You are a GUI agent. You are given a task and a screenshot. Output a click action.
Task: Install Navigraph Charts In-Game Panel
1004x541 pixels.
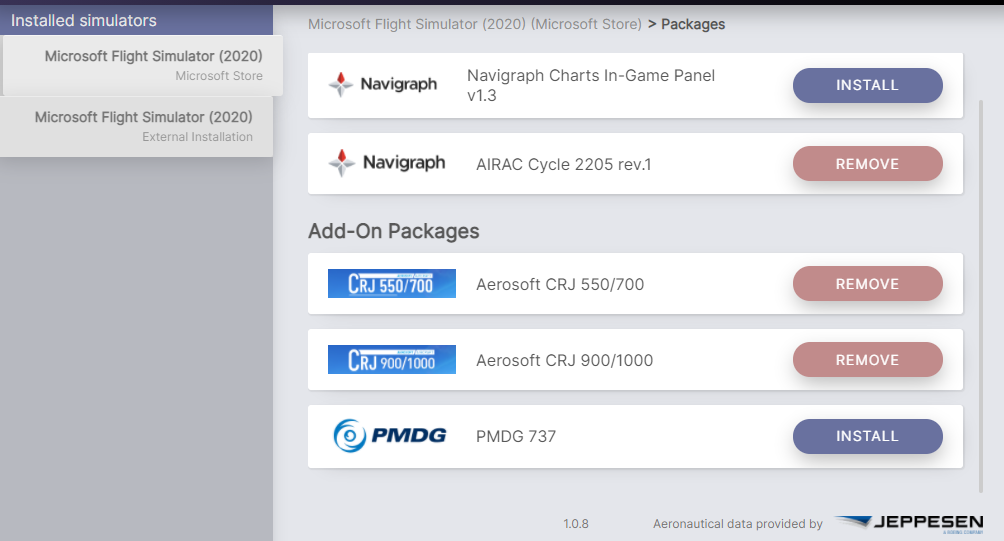[x=867, y=86]
